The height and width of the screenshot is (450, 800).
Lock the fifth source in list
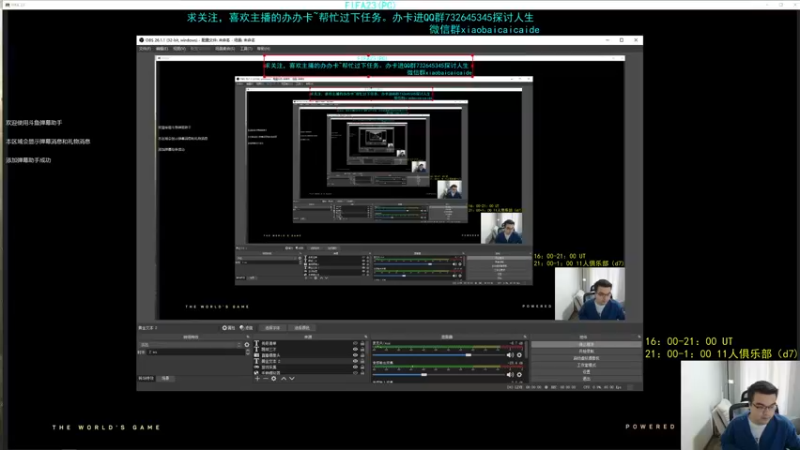pos(362,367)
